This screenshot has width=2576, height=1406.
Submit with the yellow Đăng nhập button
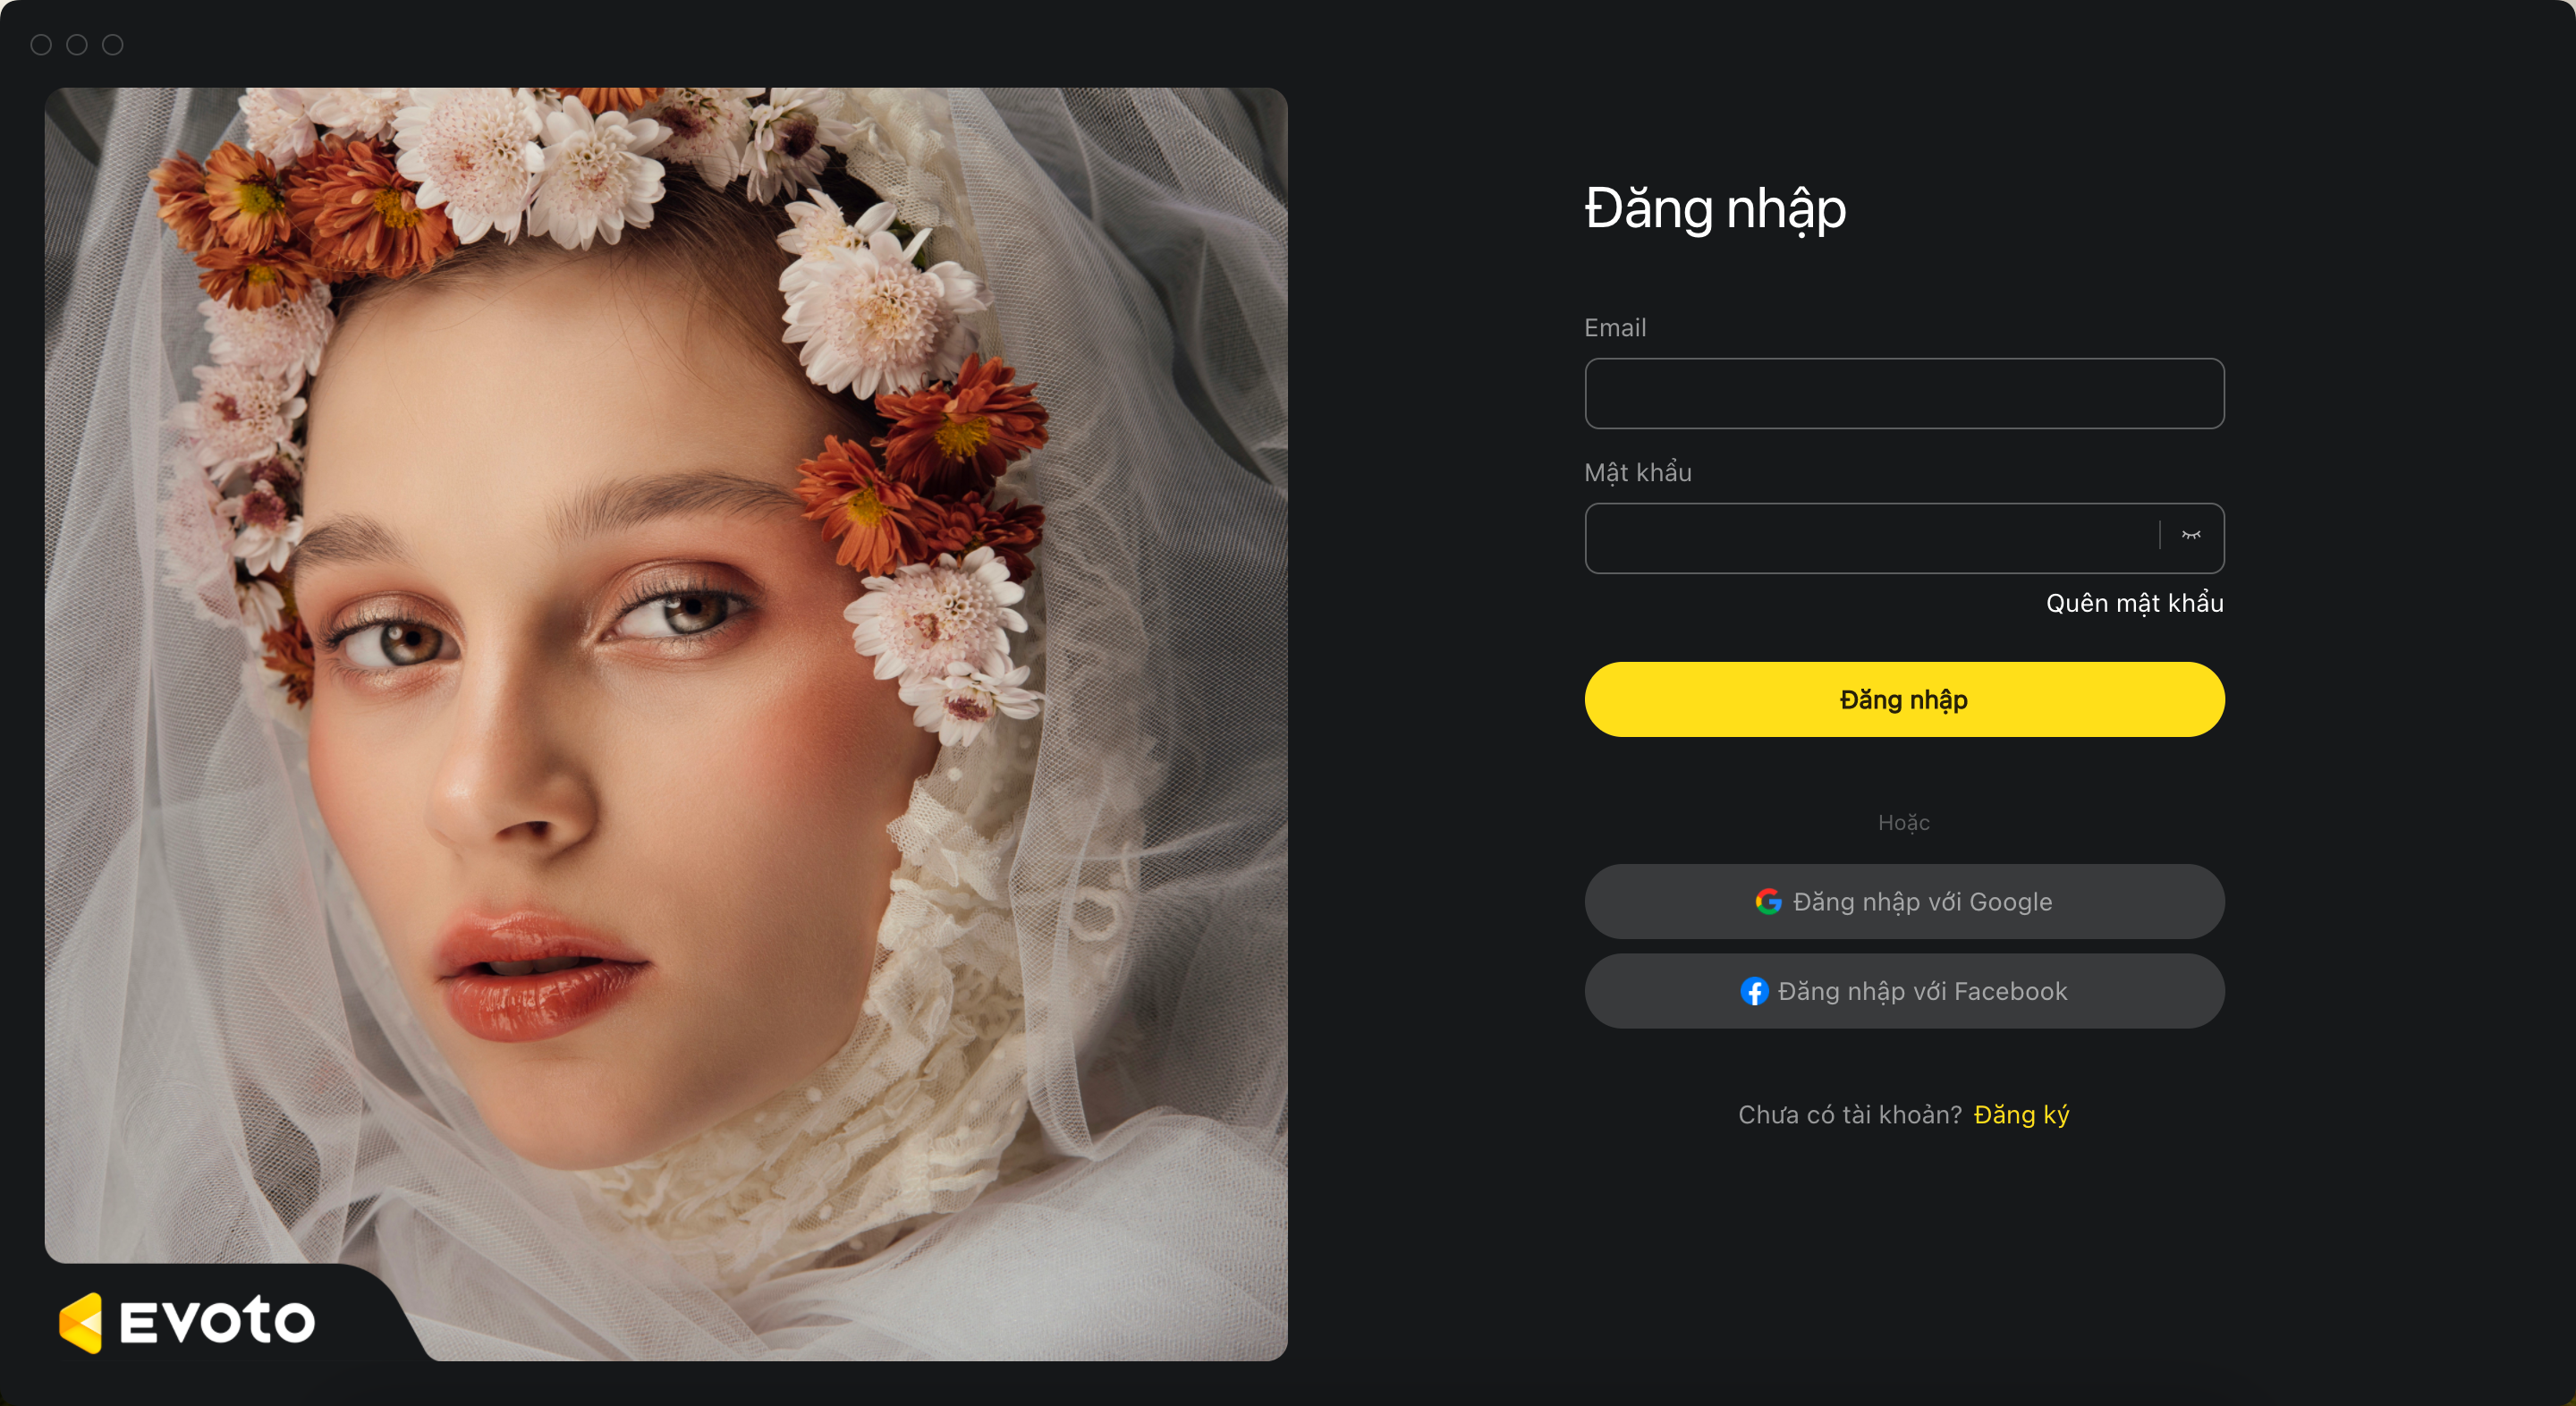click(x=1904, y=699)
